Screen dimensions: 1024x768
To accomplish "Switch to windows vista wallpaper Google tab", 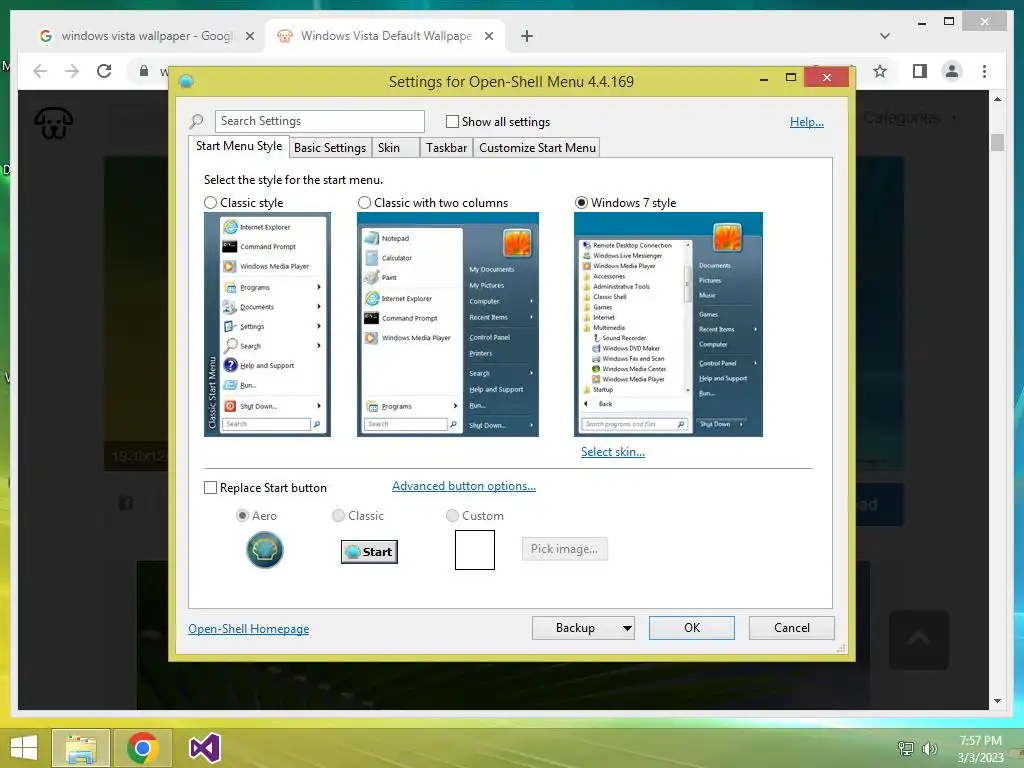I will click(146, 36).
